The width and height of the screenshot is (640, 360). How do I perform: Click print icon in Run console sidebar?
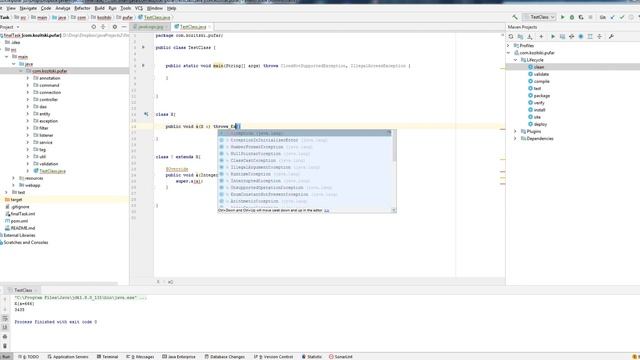click(5, 336)
